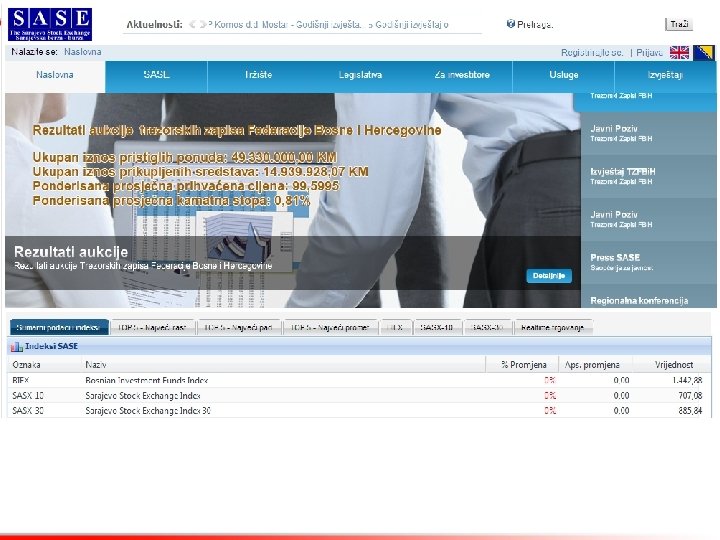Select the TOP 5 - Najveći rast tab
The width and height of the screenshot is (720, 540).
[x=152, y=327]
